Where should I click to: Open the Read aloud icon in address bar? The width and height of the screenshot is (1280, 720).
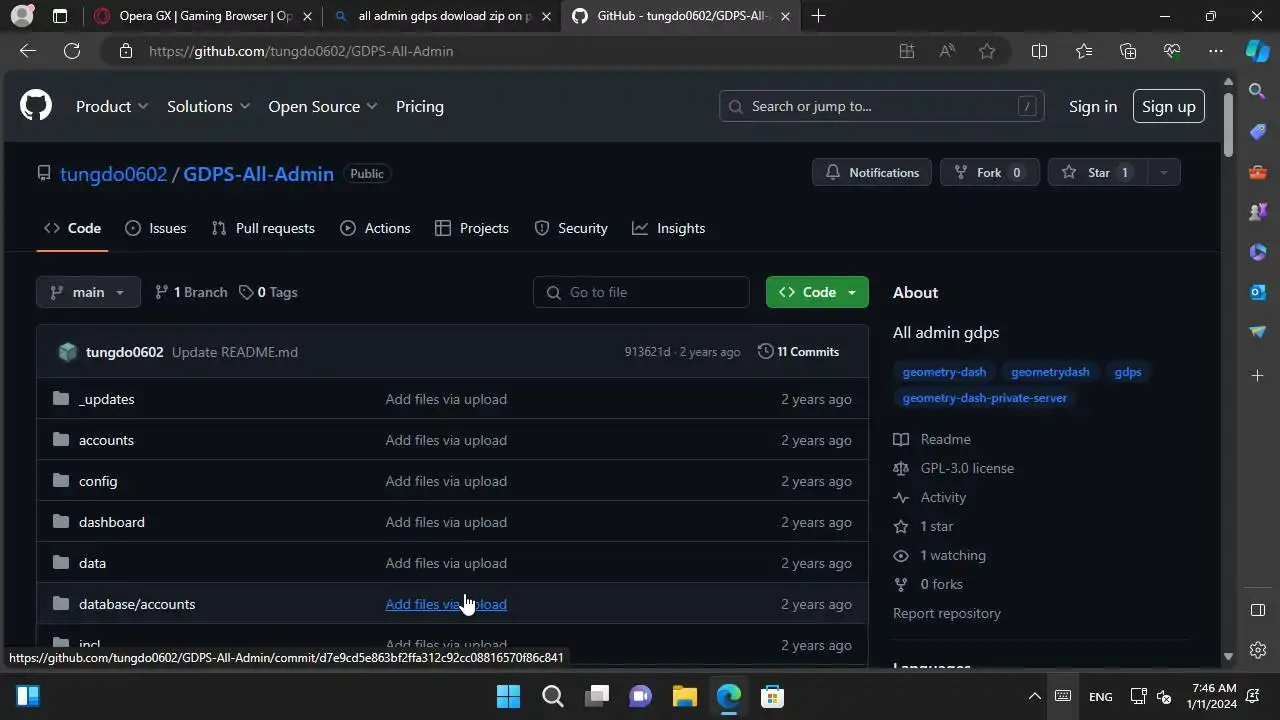[947, 51]
